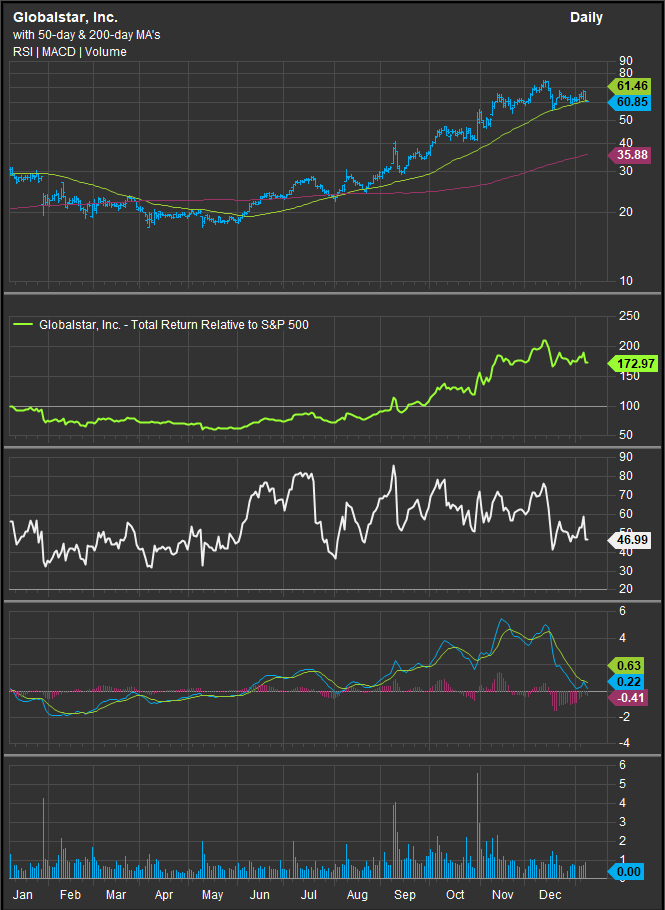Screen dimensions: 665x910
Task: Select the magenta -0.41 histogram tag
Action: pyautogui.click(x=632, y=697)
